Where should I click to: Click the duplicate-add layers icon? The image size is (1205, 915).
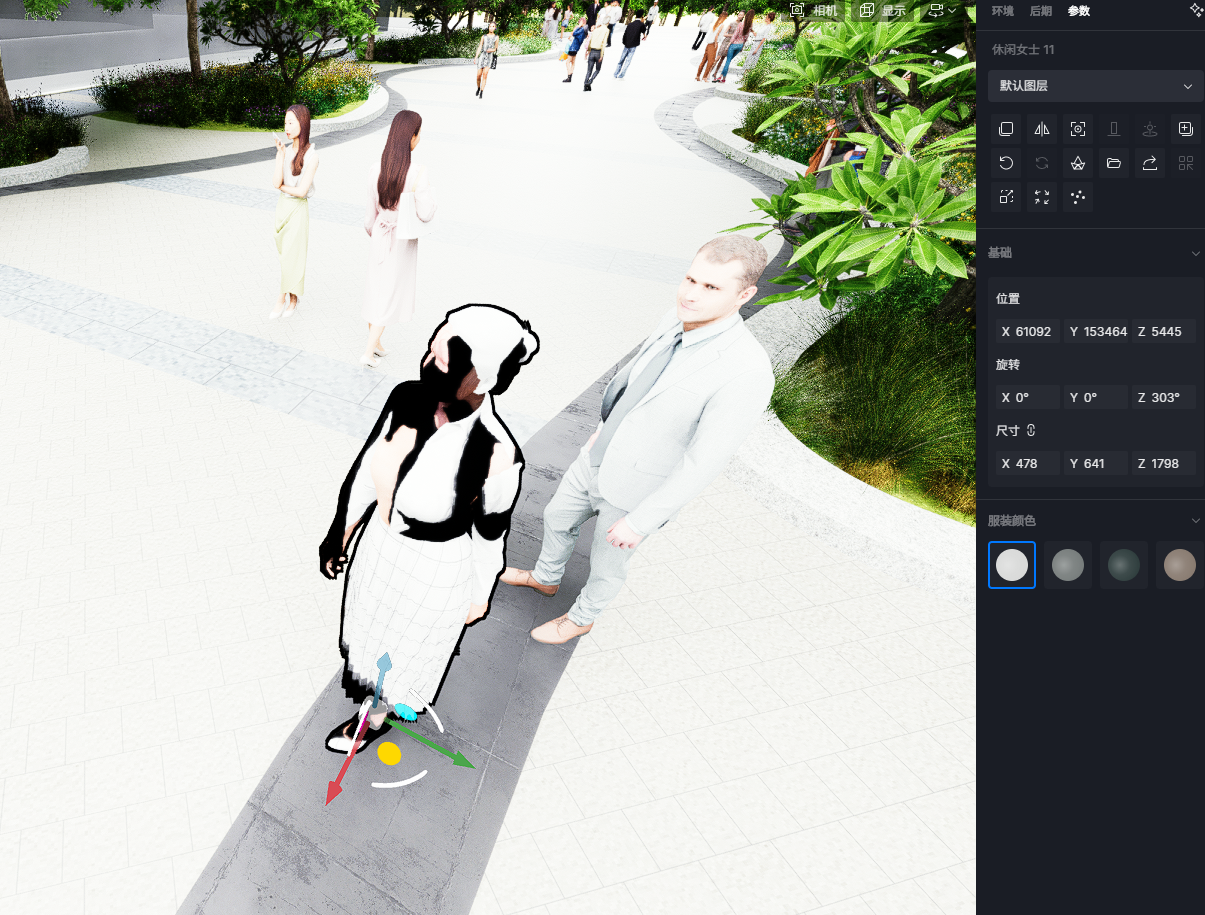[1185, 129]
